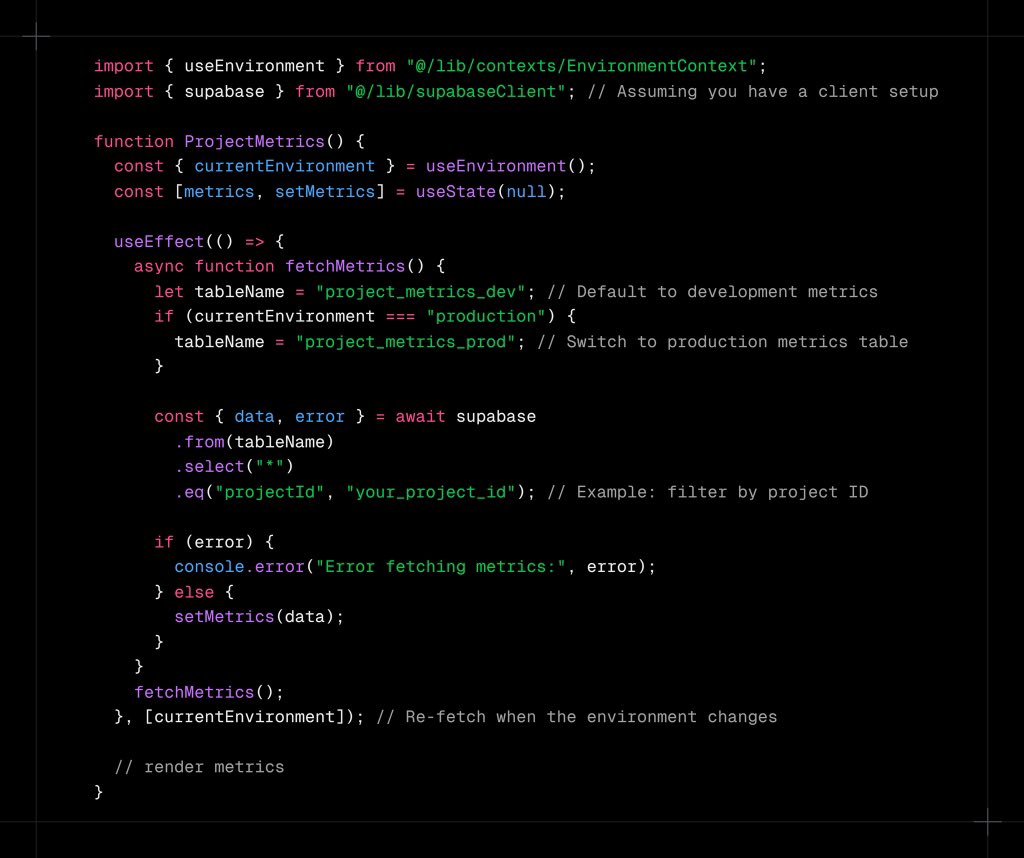Click the "your_project_id" string
Viewport: 1024px width, 858px height.
coord(430,492)
